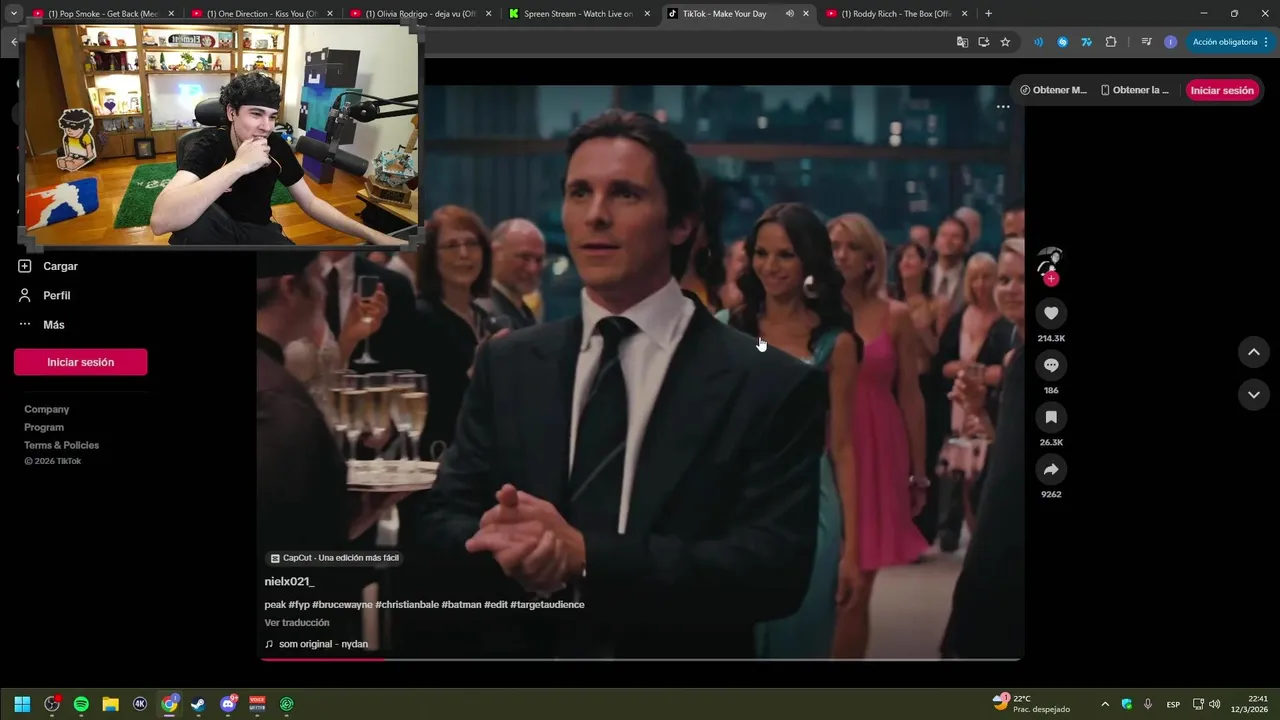Click the Chrome translate page icon
The height and width of the screenshot is (720, 1280).
coord(962,42)
